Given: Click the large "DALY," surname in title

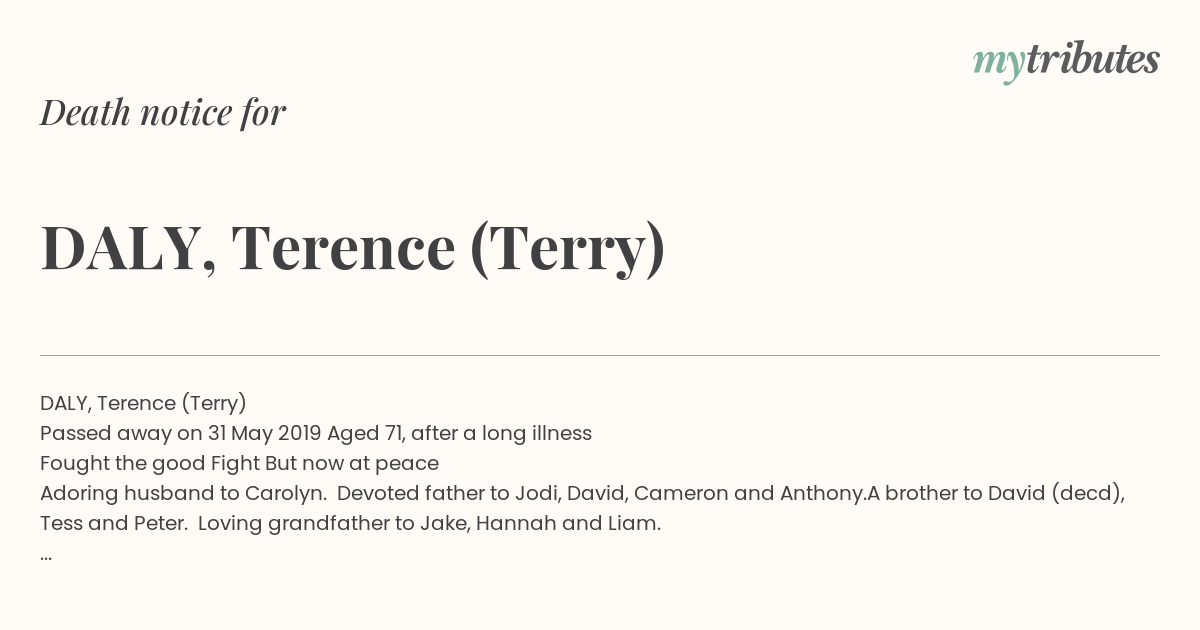Looking at the screenshot, I should 129,250.
